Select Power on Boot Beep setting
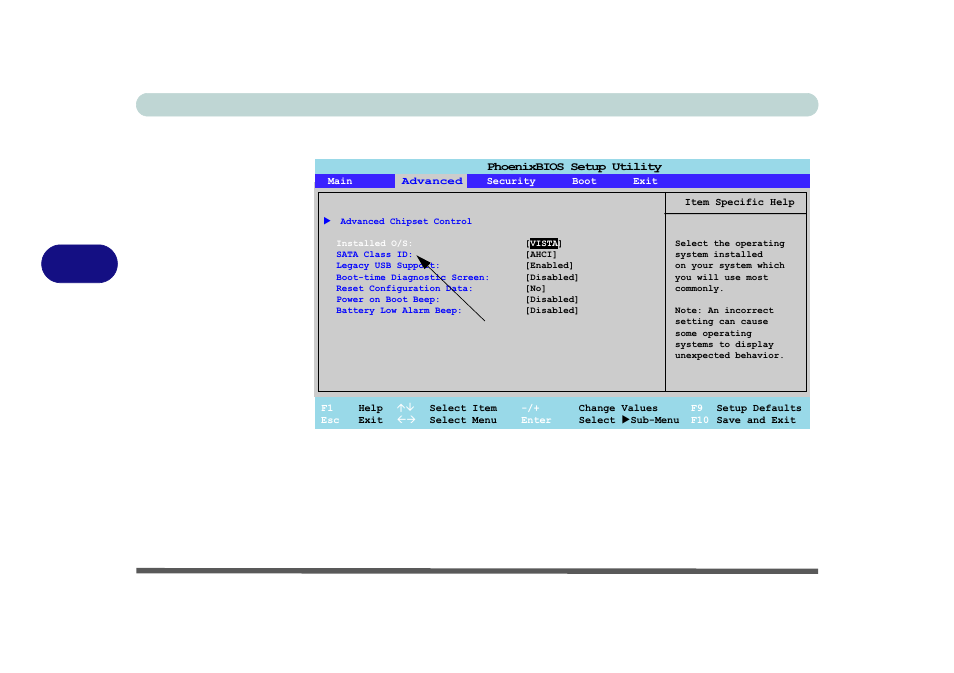Viewport: 954px width, 673px height. [x=388, y=299]
